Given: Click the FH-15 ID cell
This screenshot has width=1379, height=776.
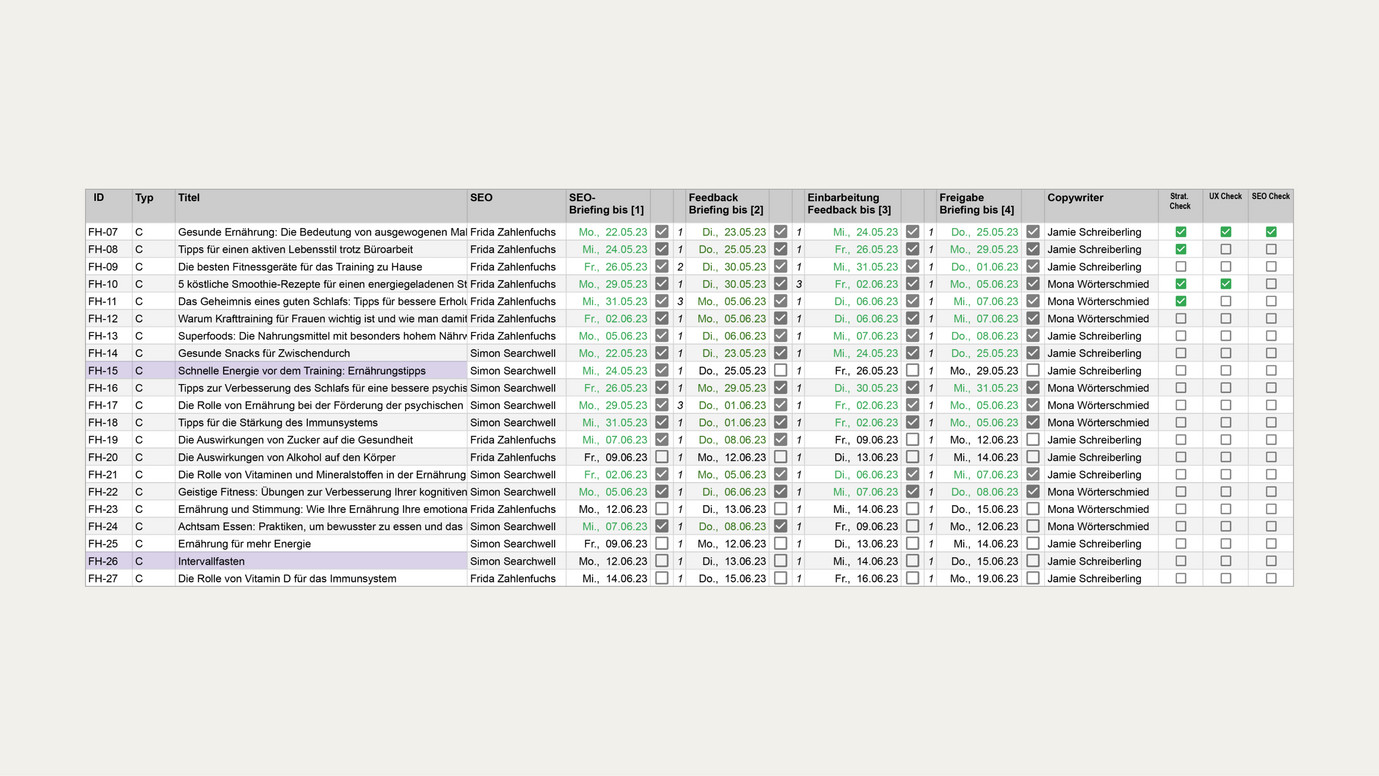Looking at the screenshot, I should click(108, 371).
